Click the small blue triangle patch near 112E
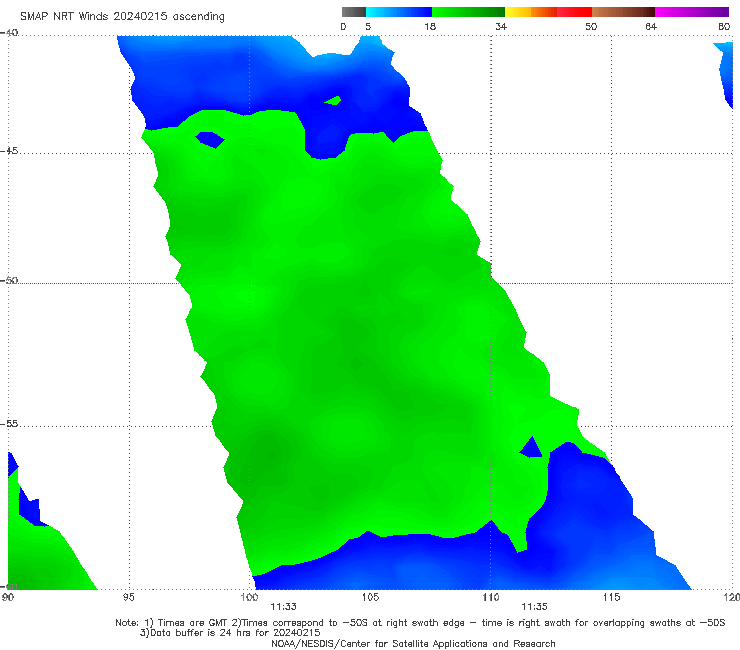The width and height of the screenshot is (740, 650). [x=532, y=449]
